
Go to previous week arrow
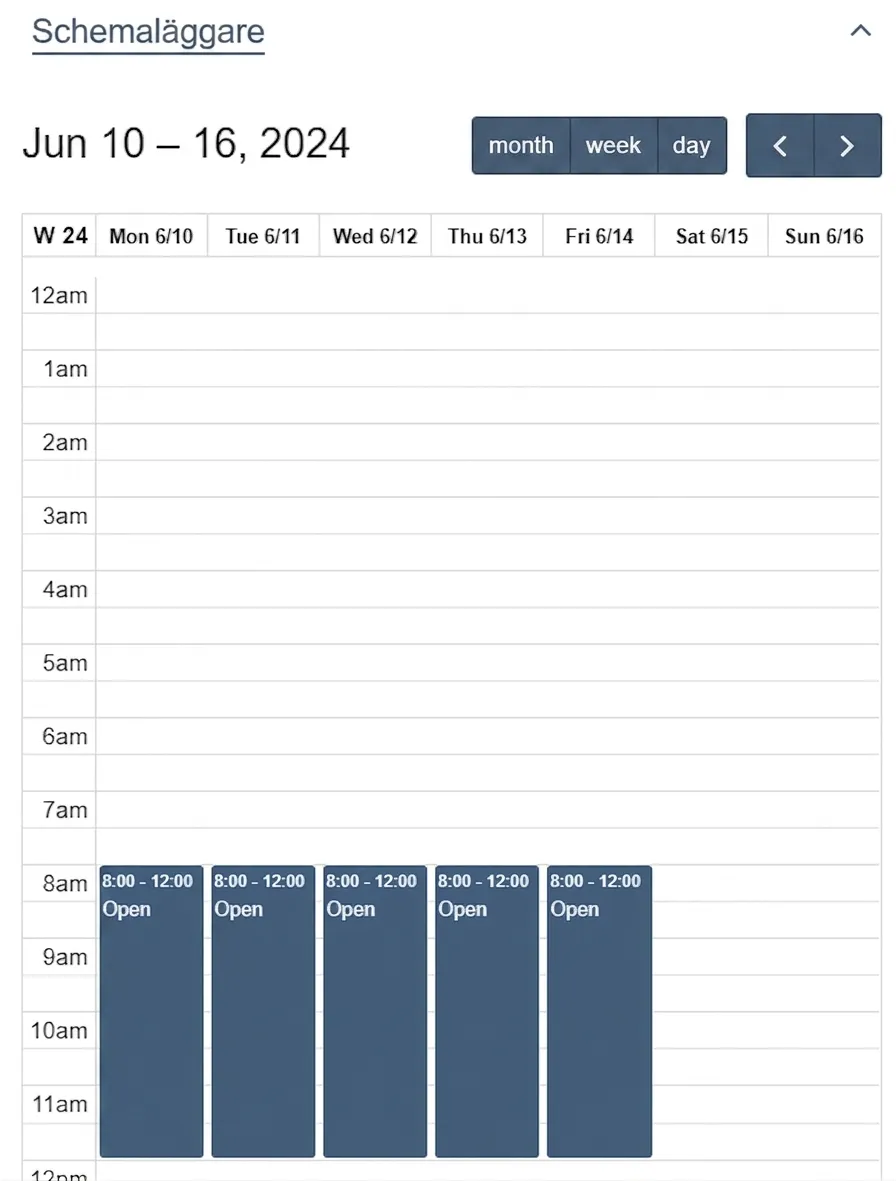(780, 145)
